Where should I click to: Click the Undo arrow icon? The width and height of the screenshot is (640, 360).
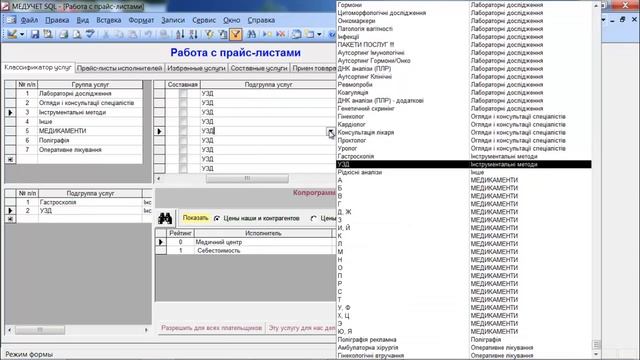pyautogui.click(x=148, y=35)
